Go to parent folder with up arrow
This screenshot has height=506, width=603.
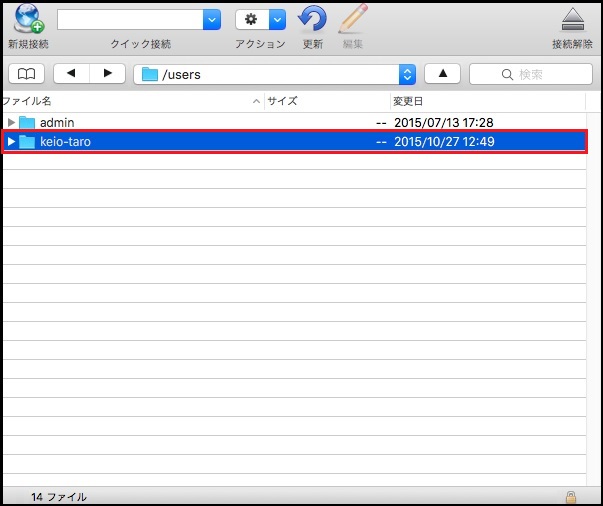(442, 74)
